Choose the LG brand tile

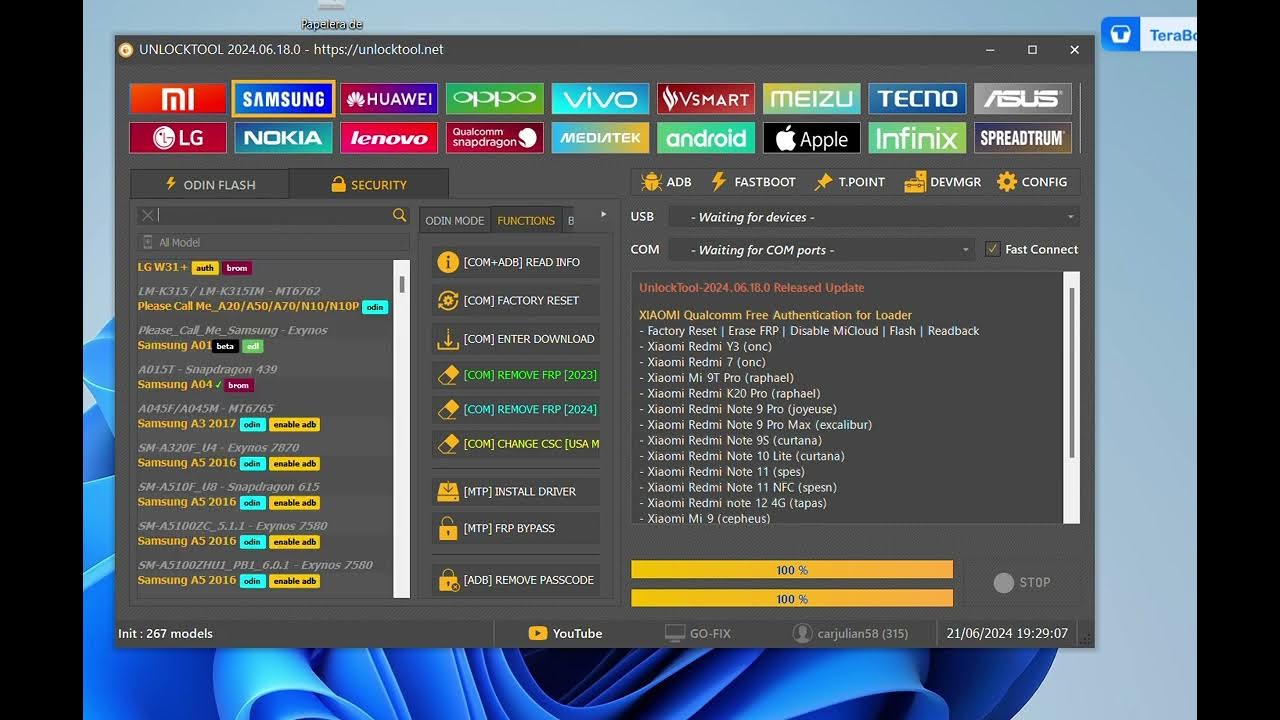coord(178,138)
